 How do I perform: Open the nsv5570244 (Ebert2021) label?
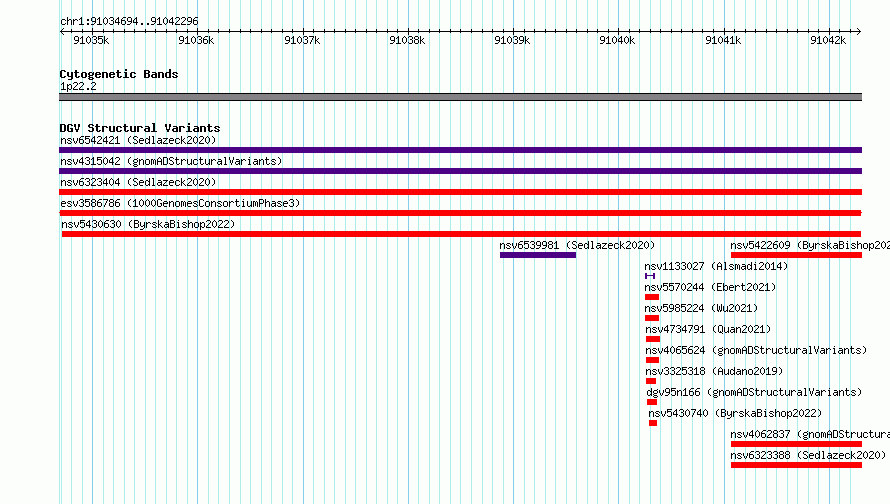click(x=710, y=287)
